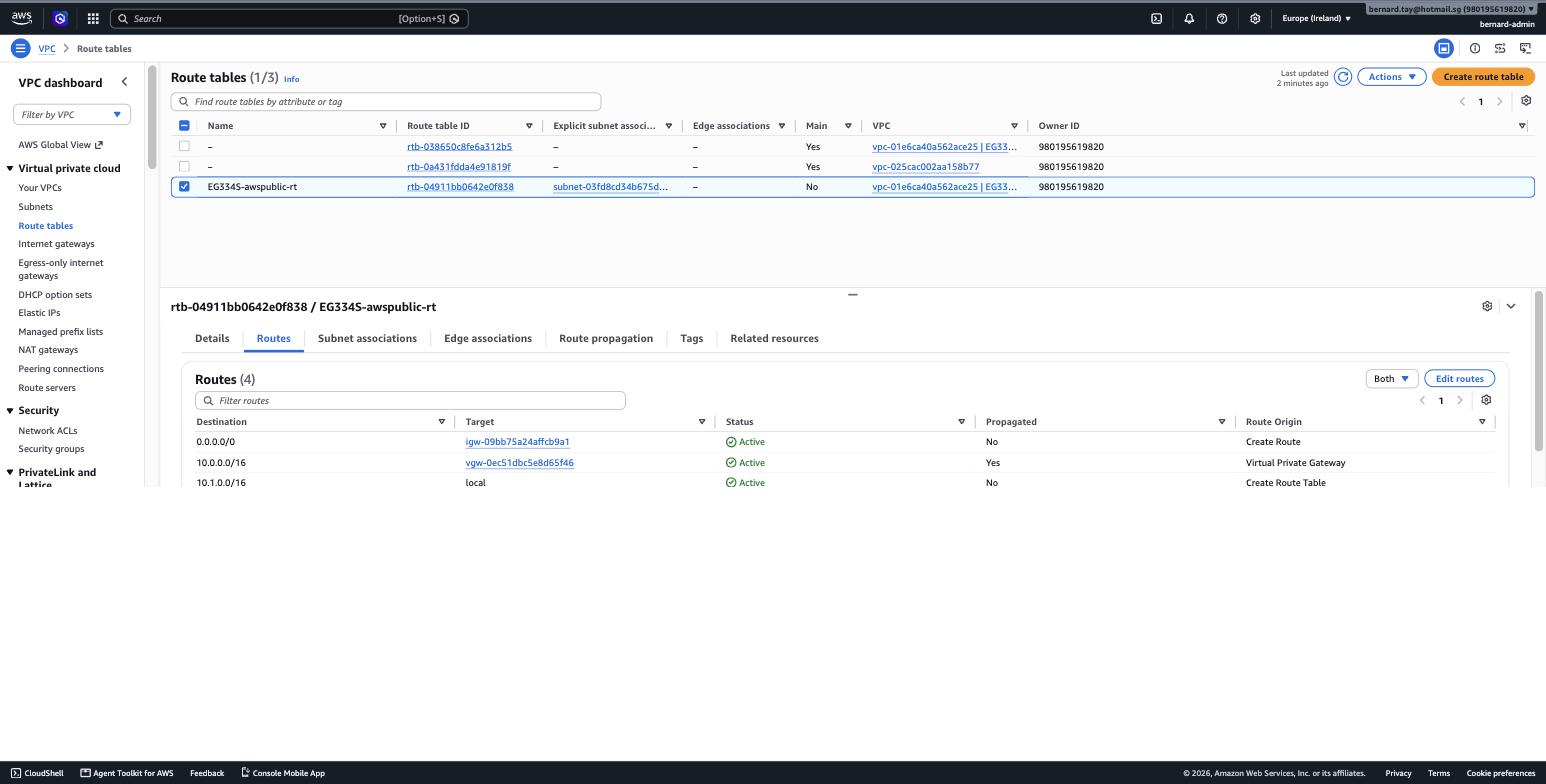Image resolution: width=1546 pixels, height=784 pixels.
Task: Open VPC link vpc-025cac002aa158b77
Action: (x=925, y=167)
